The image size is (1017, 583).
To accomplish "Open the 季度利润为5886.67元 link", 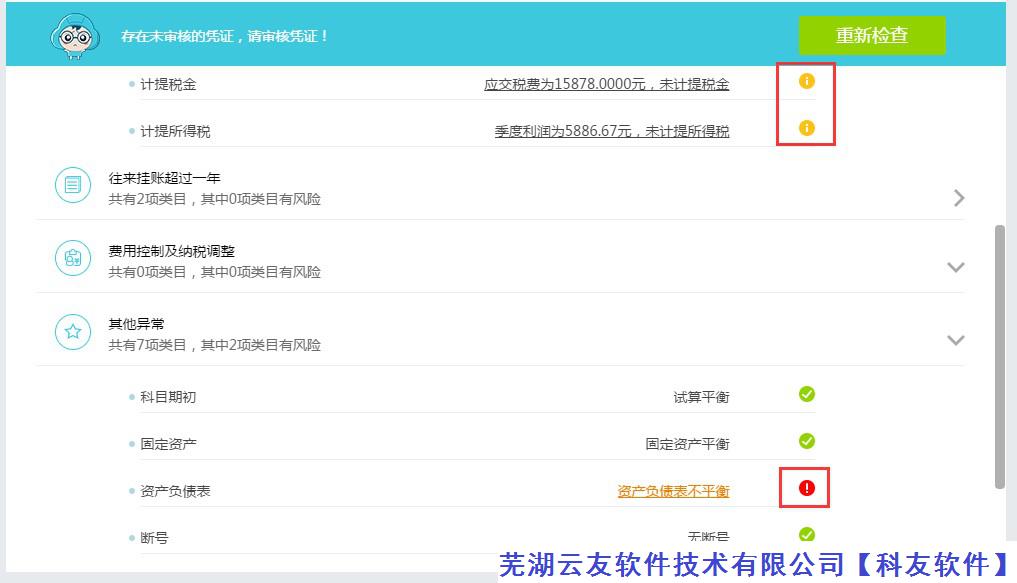I will [x=612, y=131].
